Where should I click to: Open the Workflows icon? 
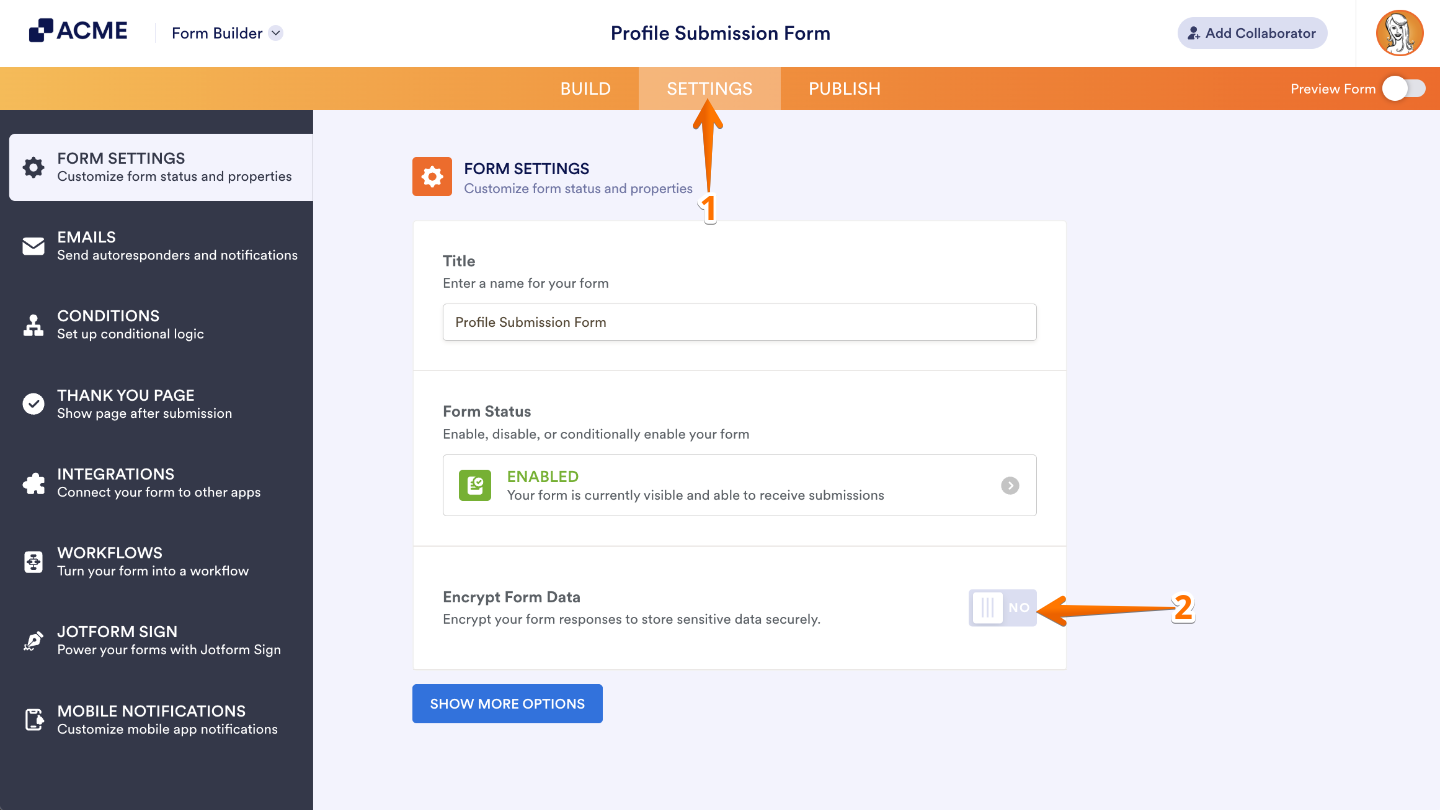click(34, 561)
